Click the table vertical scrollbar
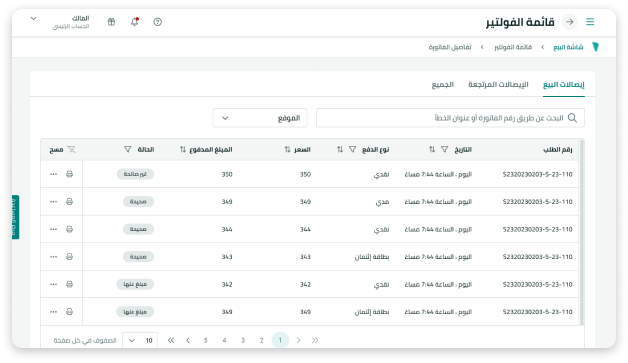The height and width of the screenshot is (363, 628). tap(582, 232)
